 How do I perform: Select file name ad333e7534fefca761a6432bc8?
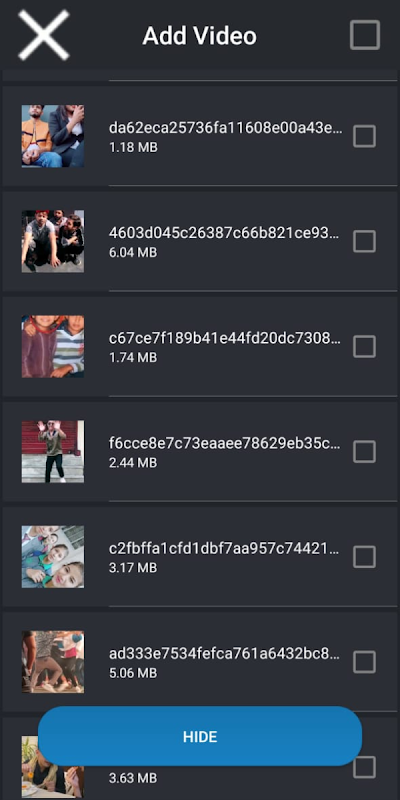tap(224, 654)
